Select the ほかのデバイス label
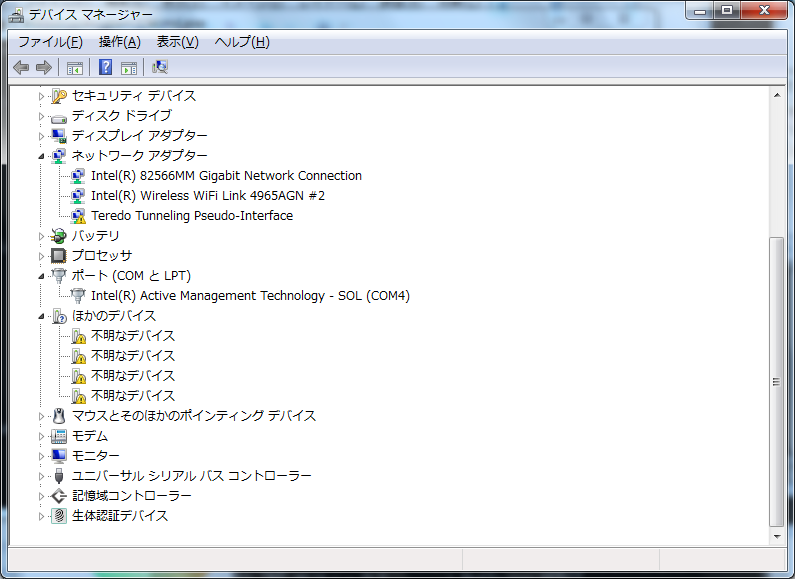The width and height of the screenshot is (795, 579). point(114,316)
